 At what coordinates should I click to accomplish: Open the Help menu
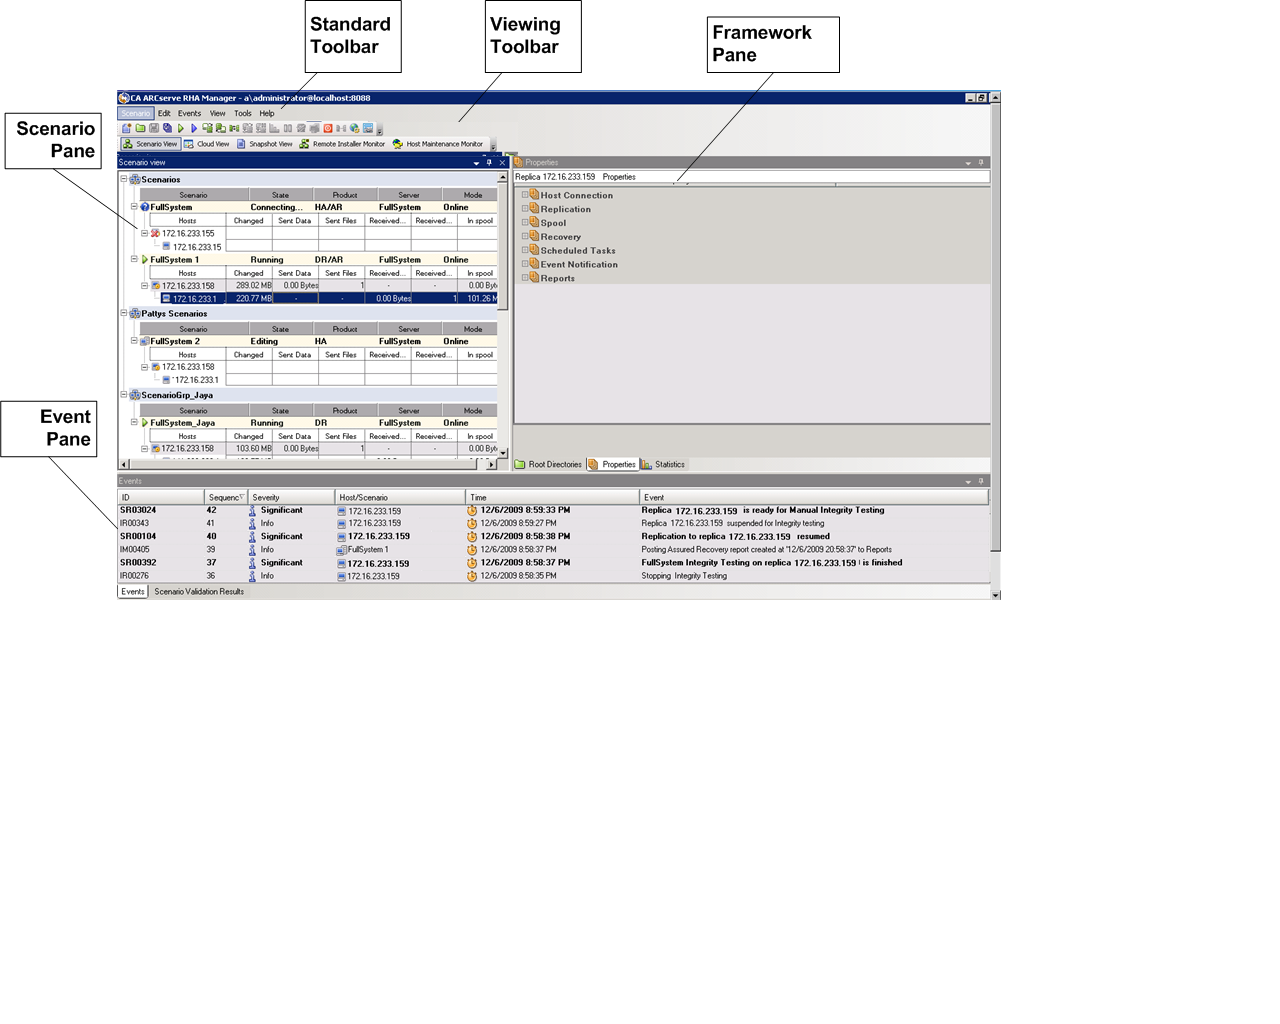pyautogui.click(x=267, y=113)
